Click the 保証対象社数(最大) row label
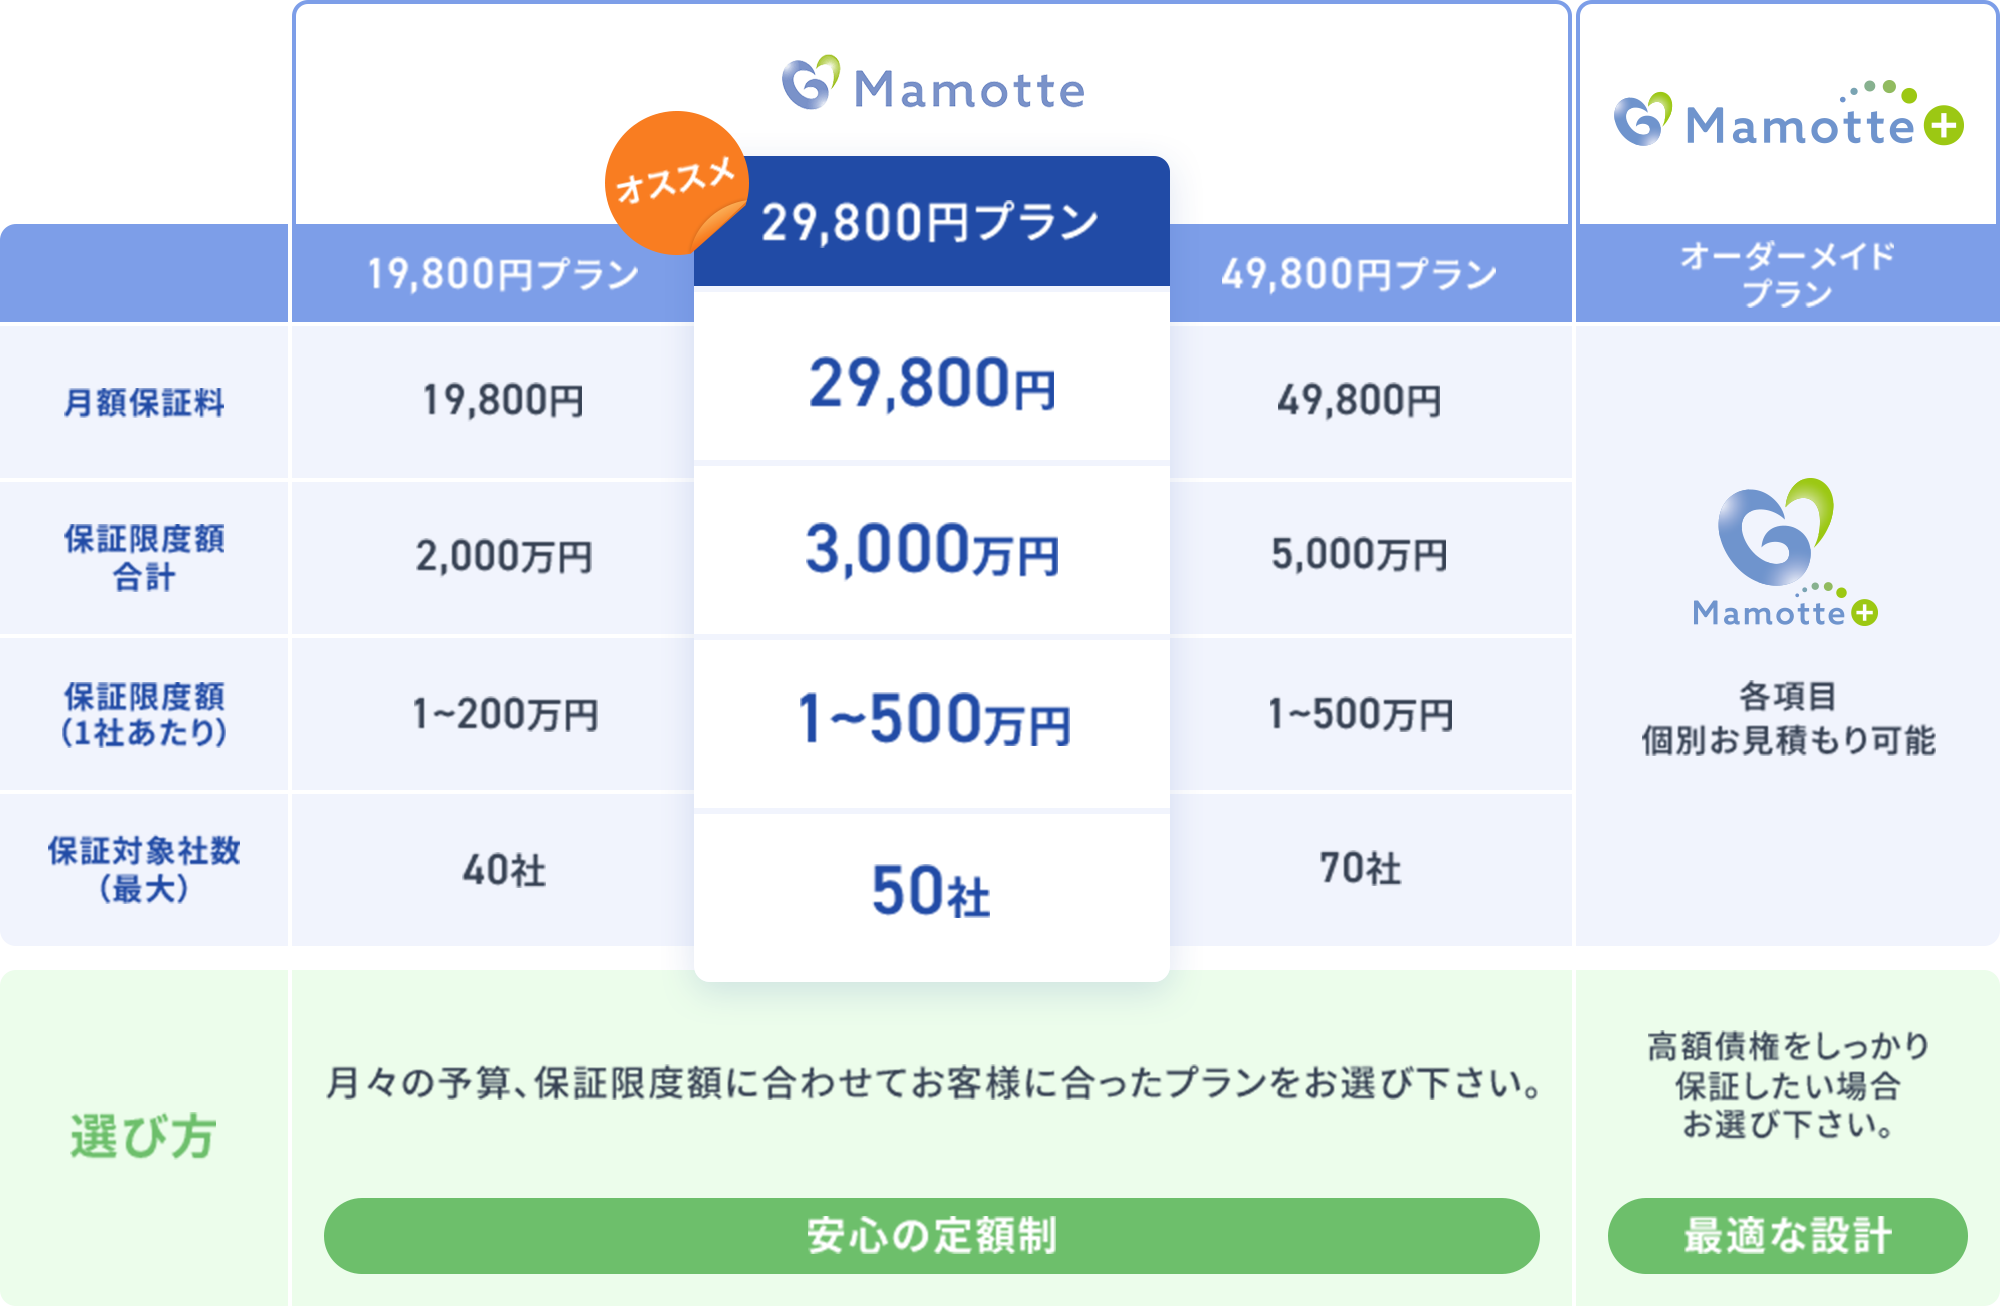The height and width of the screenshot is (1306, 2000). tap(144, 869)
